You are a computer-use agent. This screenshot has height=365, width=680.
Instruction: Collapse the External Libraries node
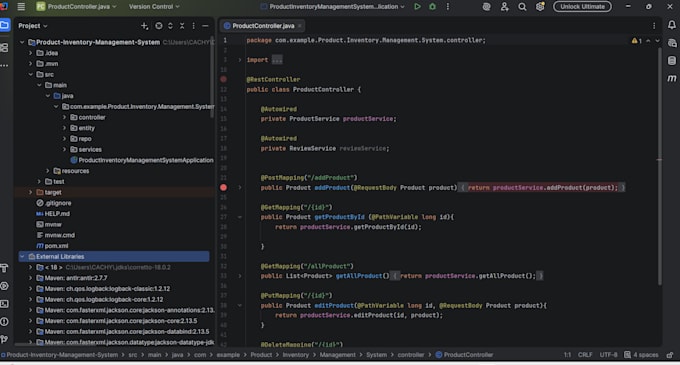click(x=22, y=257)
